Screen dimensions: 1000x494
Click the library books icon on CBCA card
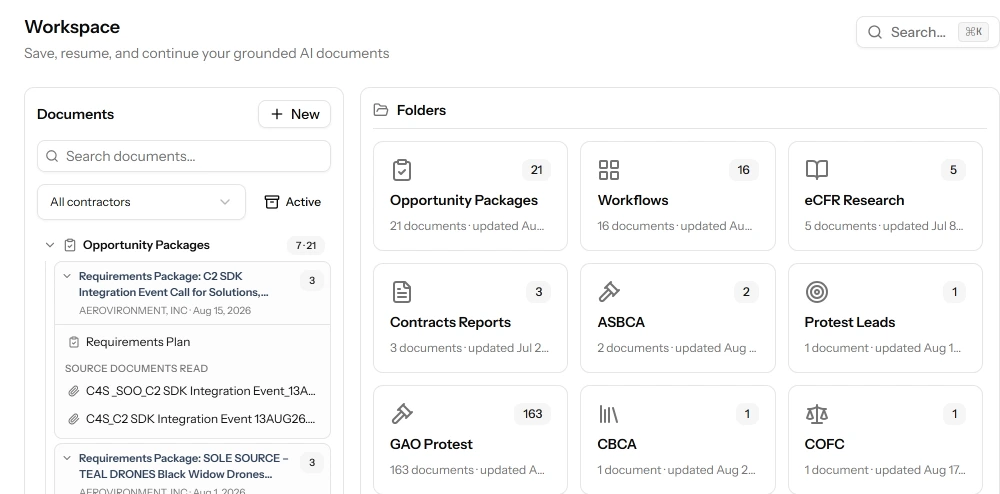[608, 414]
